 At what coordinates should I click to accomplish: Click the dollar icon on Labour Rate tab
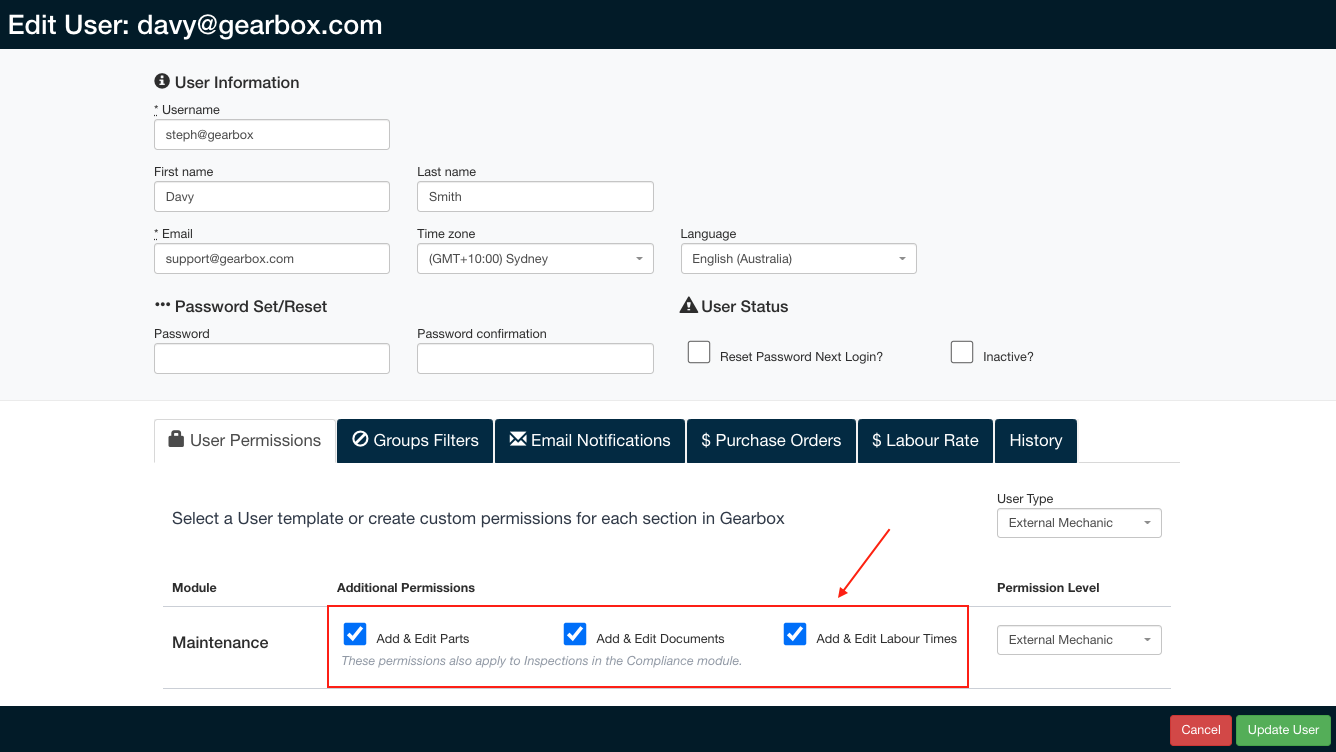[x=878, y=440]
